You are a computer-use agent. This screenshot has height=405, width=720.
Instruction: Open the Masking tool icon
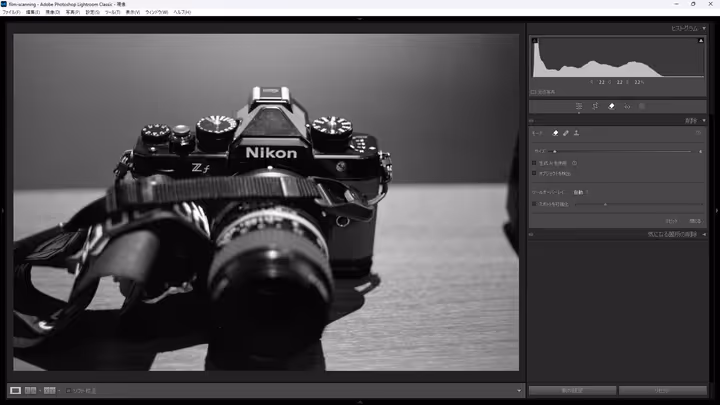[x=642, y=106]
